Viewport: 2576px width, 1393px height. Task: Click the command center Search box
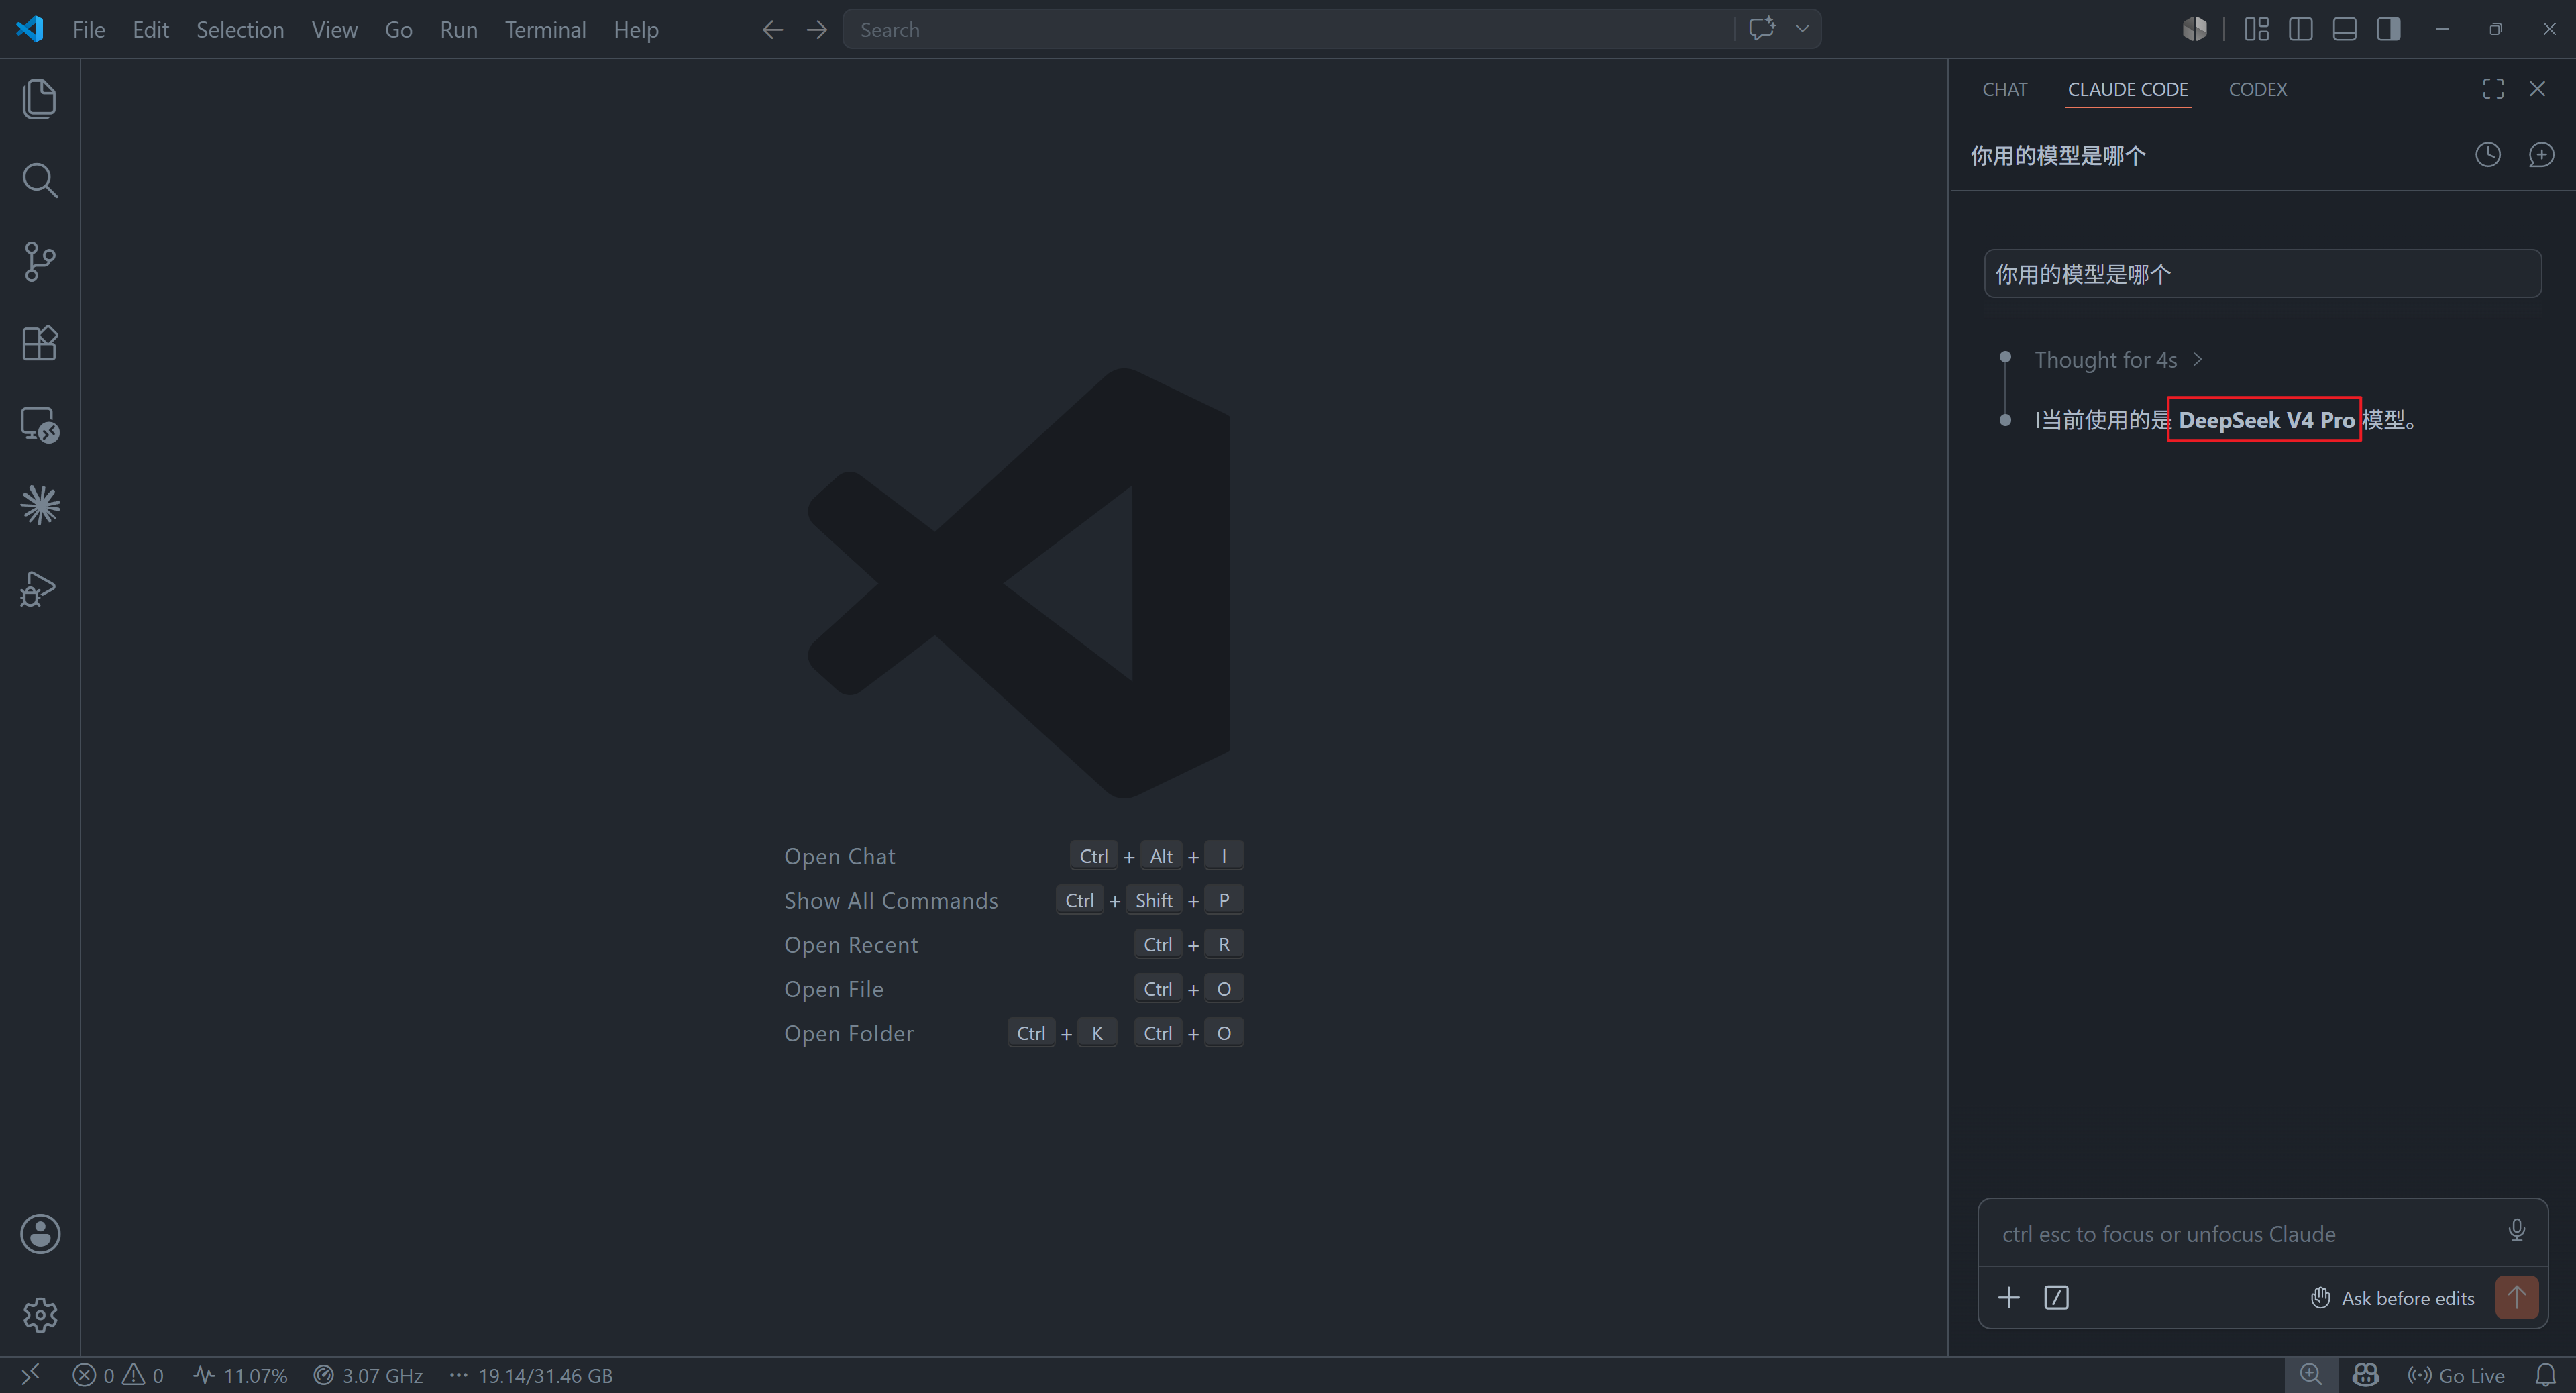coord(1288,30)
